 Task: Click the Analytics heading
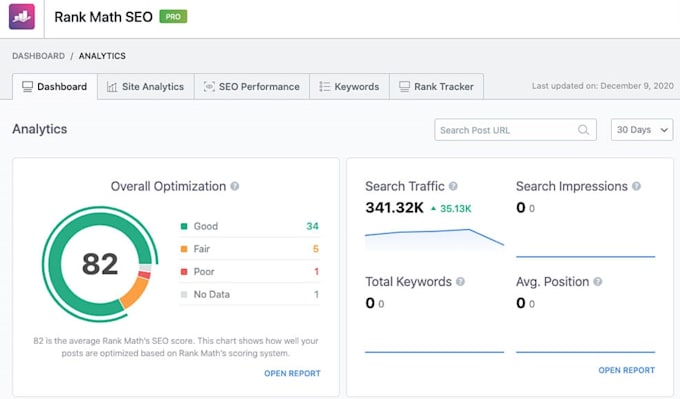pyautogui.click(x=39, y=129)
